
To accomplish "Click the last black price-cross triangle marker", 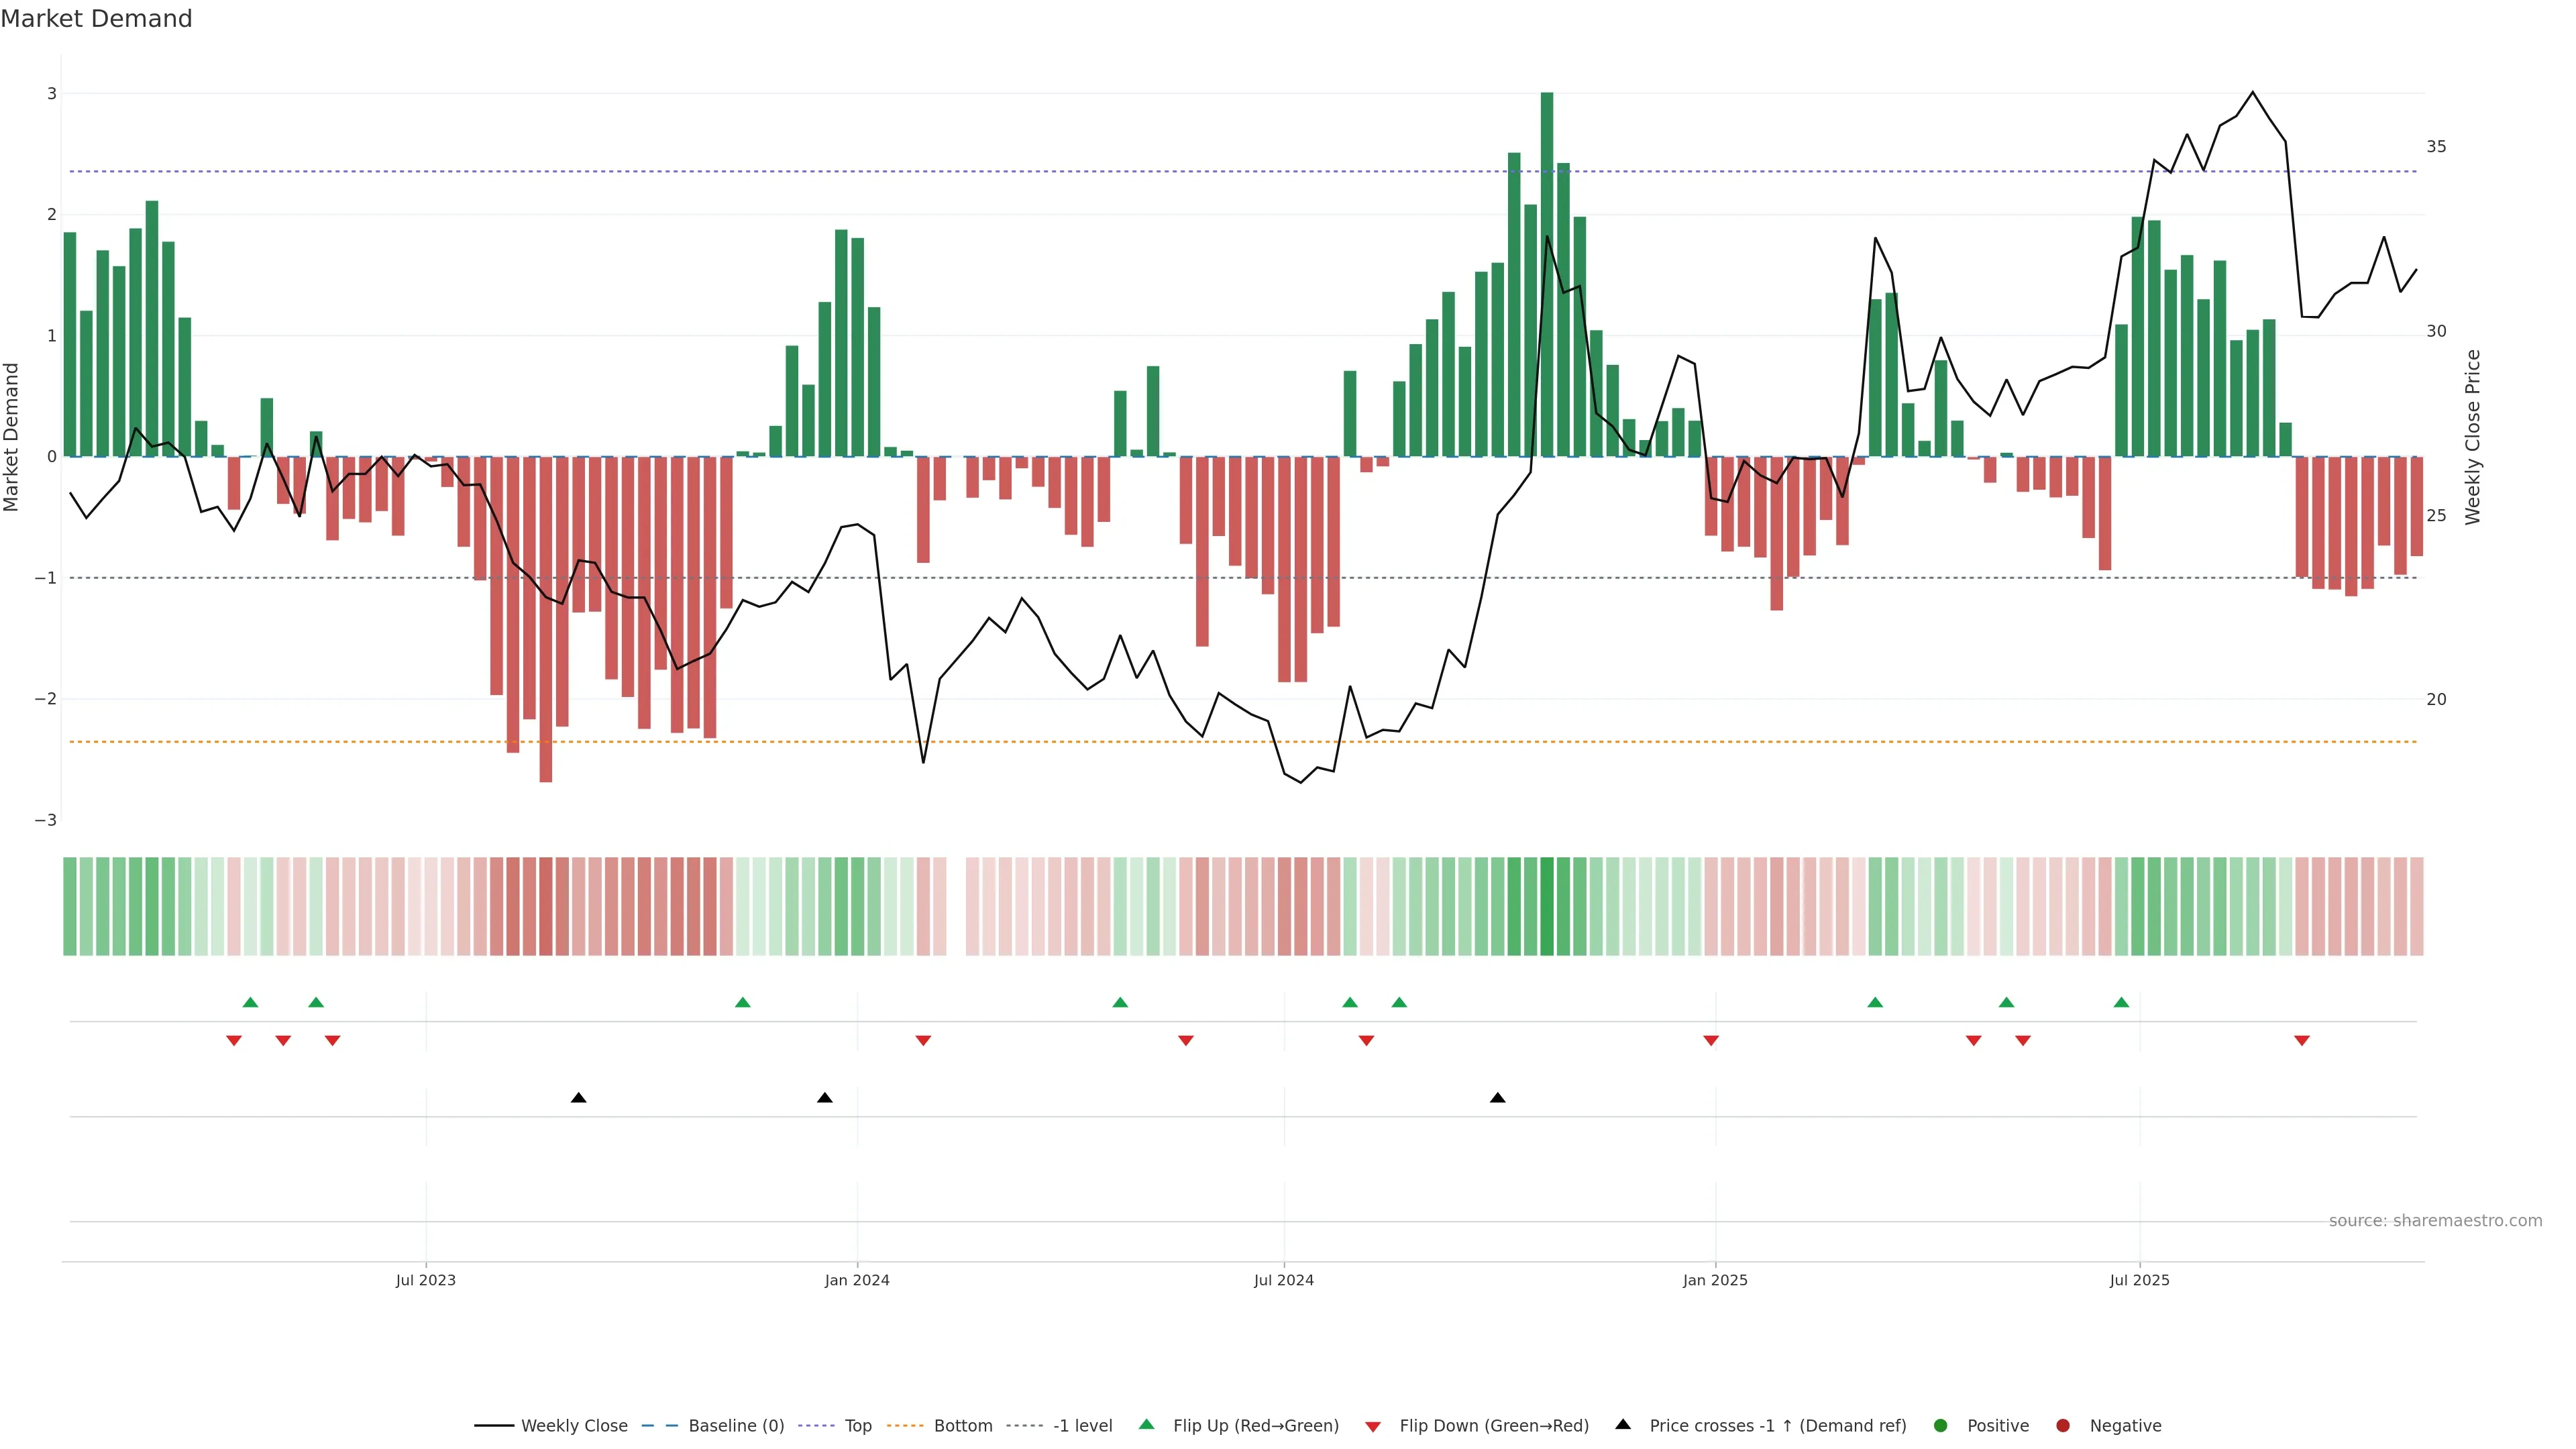I will click(x=1497, y=1098).
